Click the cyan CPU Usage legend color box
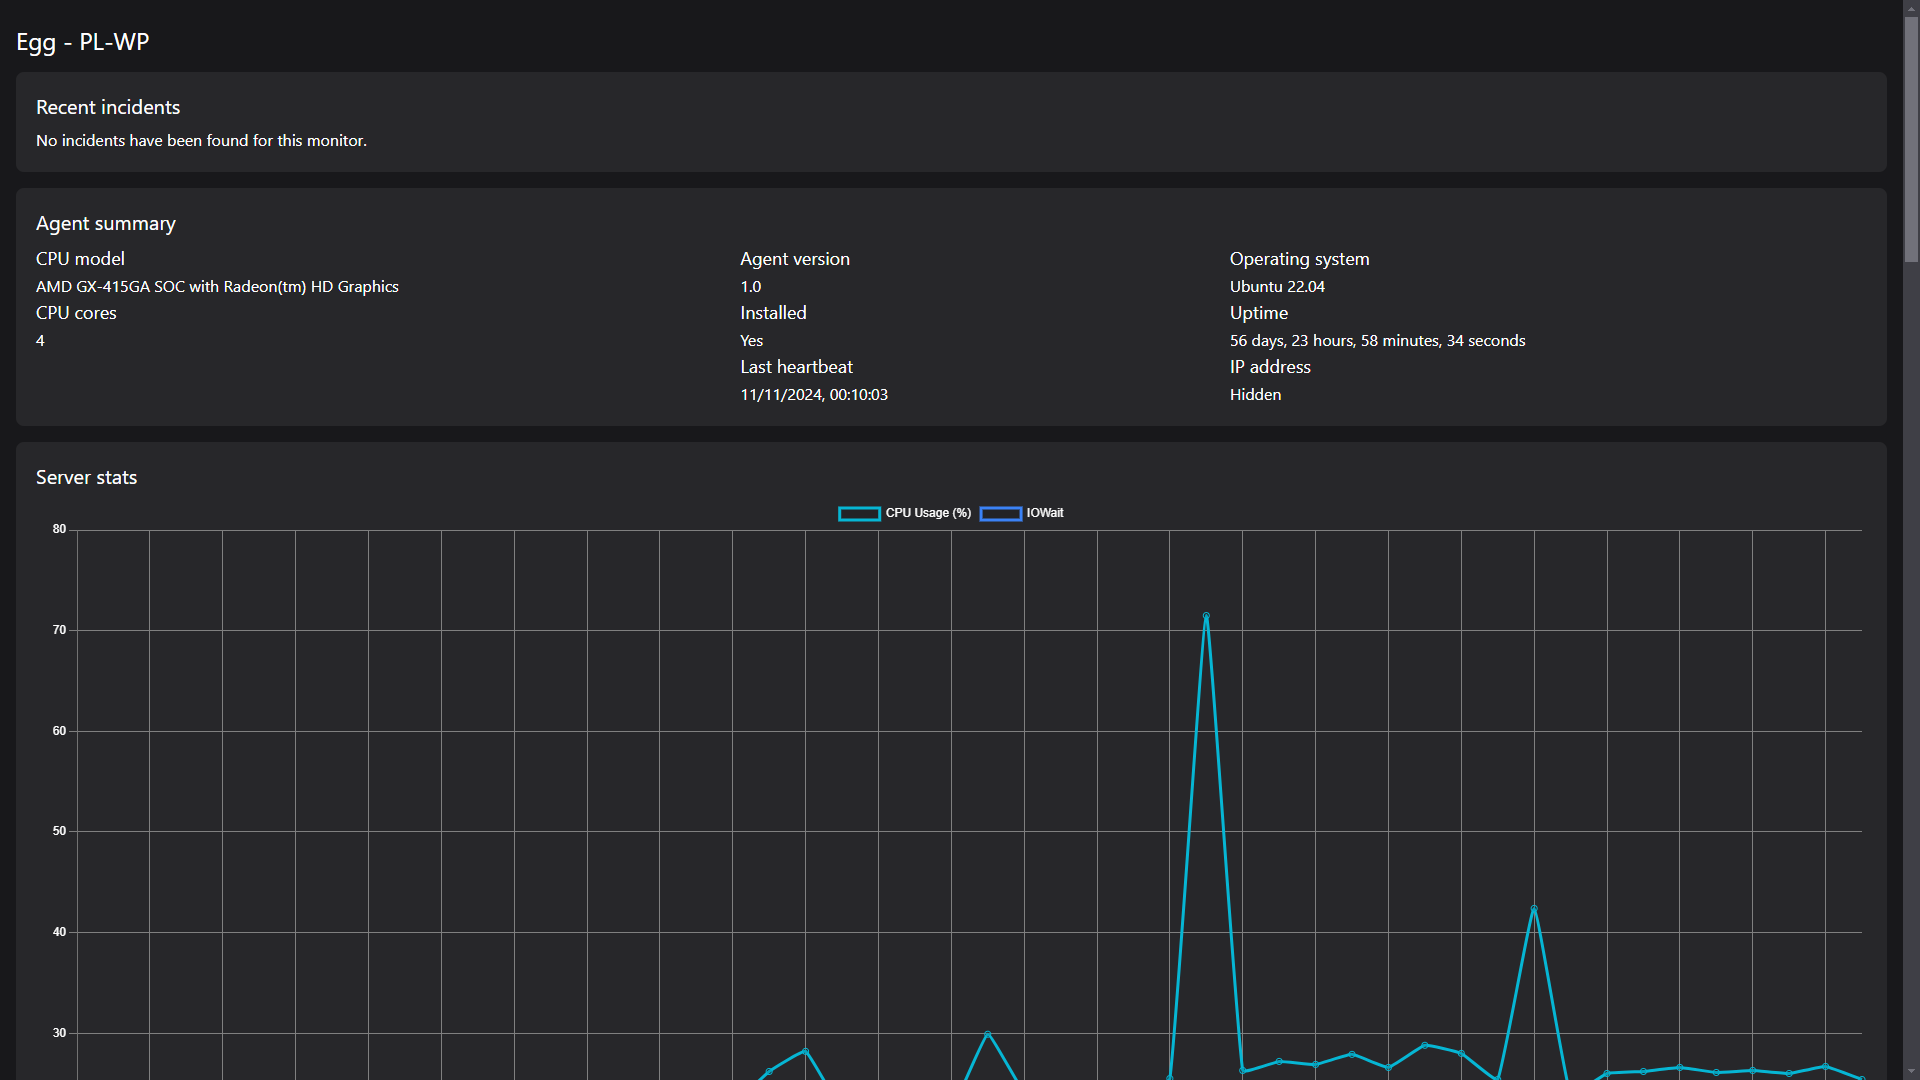1920x1080 pixels. [859, 514]
